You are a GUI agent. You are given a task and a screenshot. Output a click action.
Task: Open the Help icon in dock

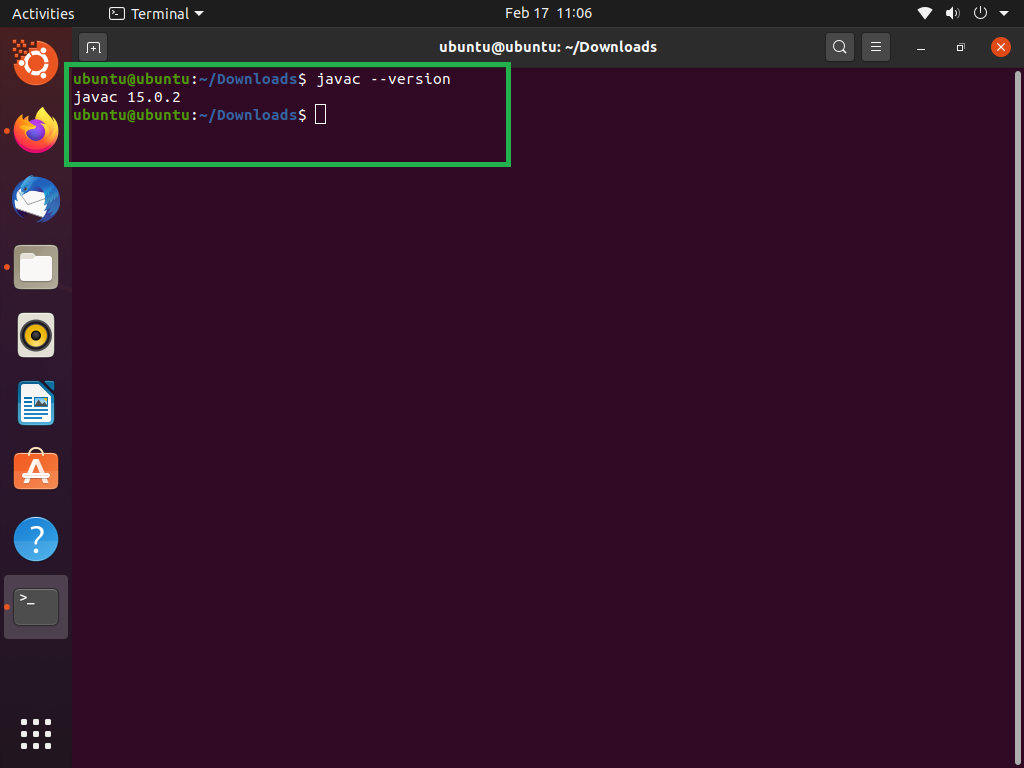36,539
